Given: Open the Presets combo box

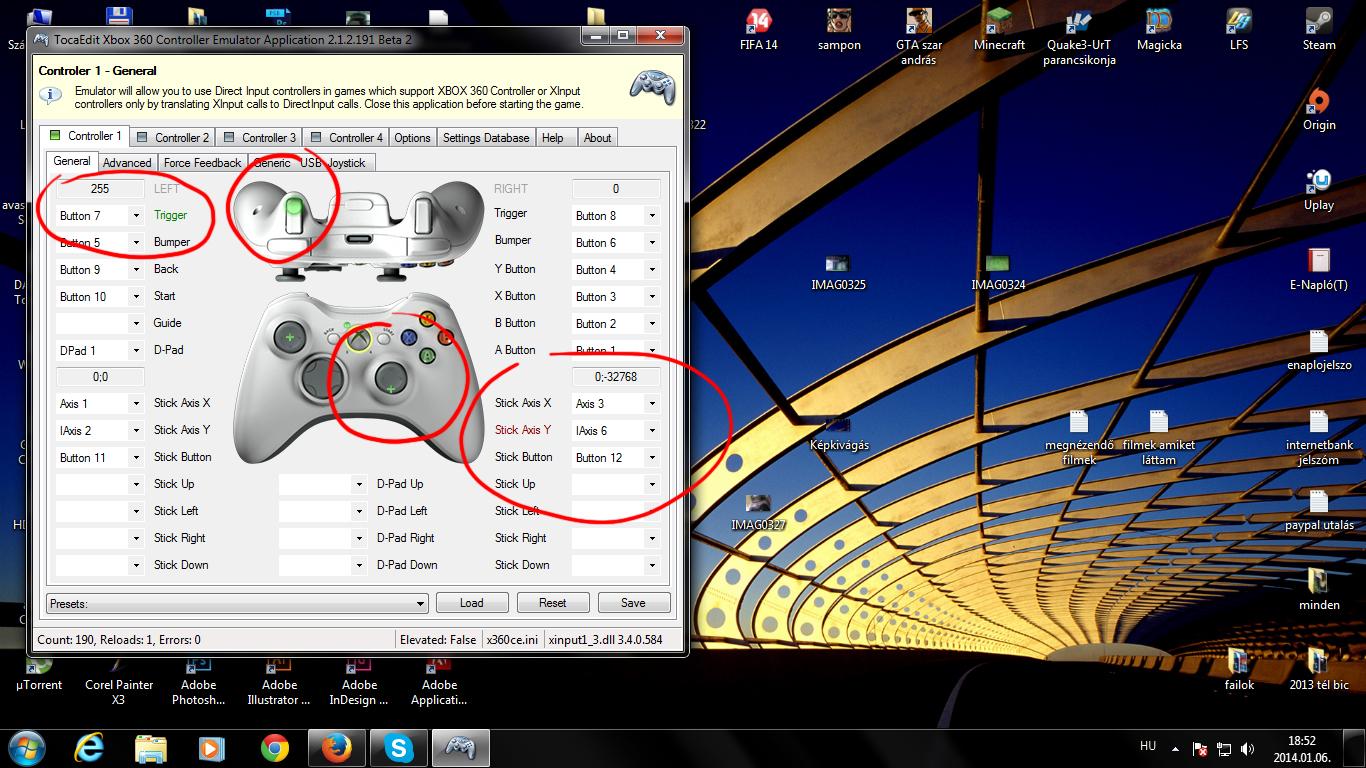Looking at the screenshot, I should tap(238, 603).
